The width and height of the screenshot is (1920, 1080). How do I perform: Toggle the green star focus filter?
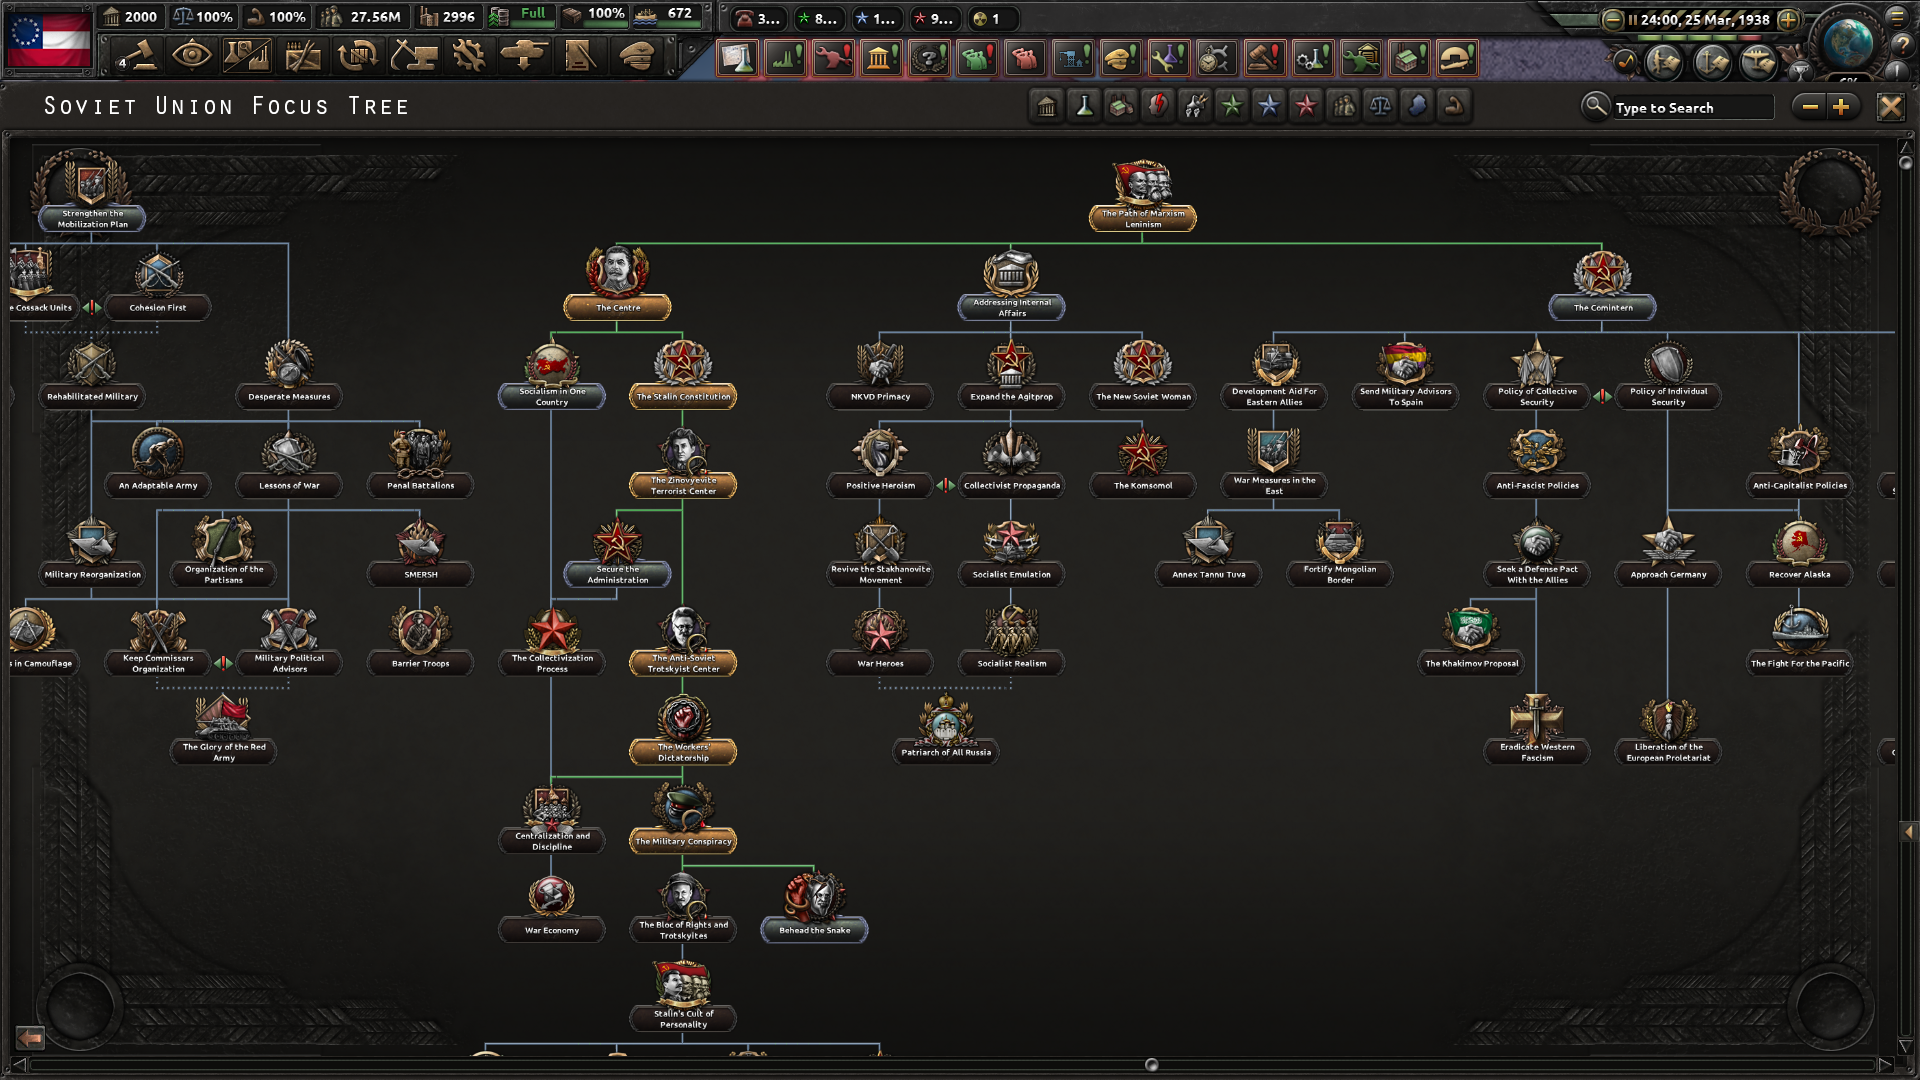click(x=1232, y=106)
